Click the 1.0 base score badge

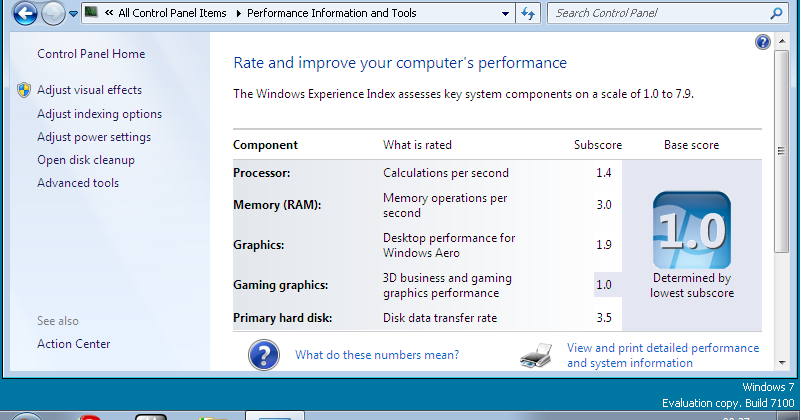(x=692, y=230)
